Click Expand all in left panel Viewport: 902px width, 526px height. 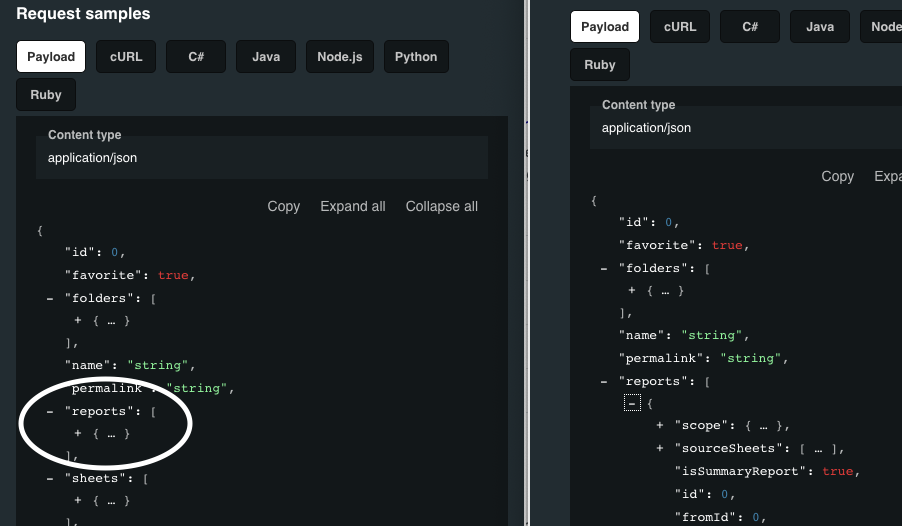point(352,206)
